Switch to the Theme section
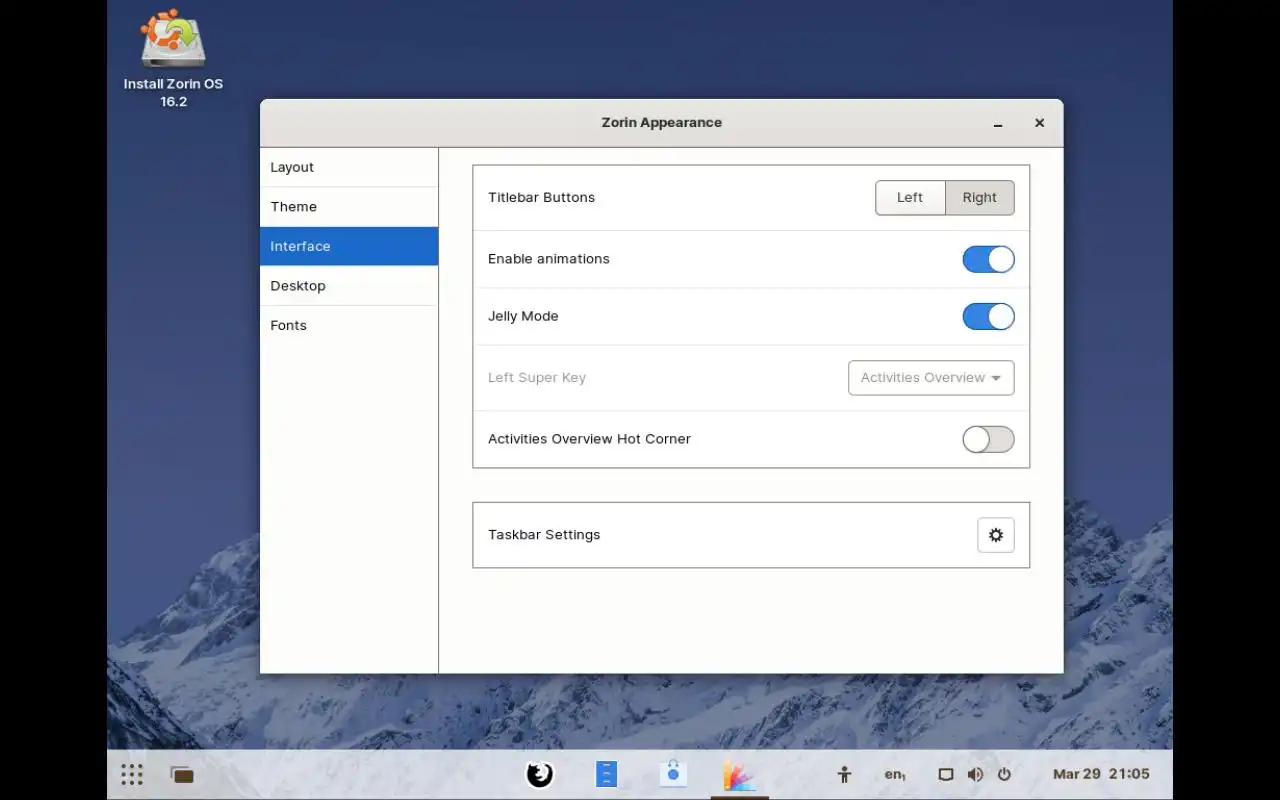1280x800 pixels. [349, 207]
